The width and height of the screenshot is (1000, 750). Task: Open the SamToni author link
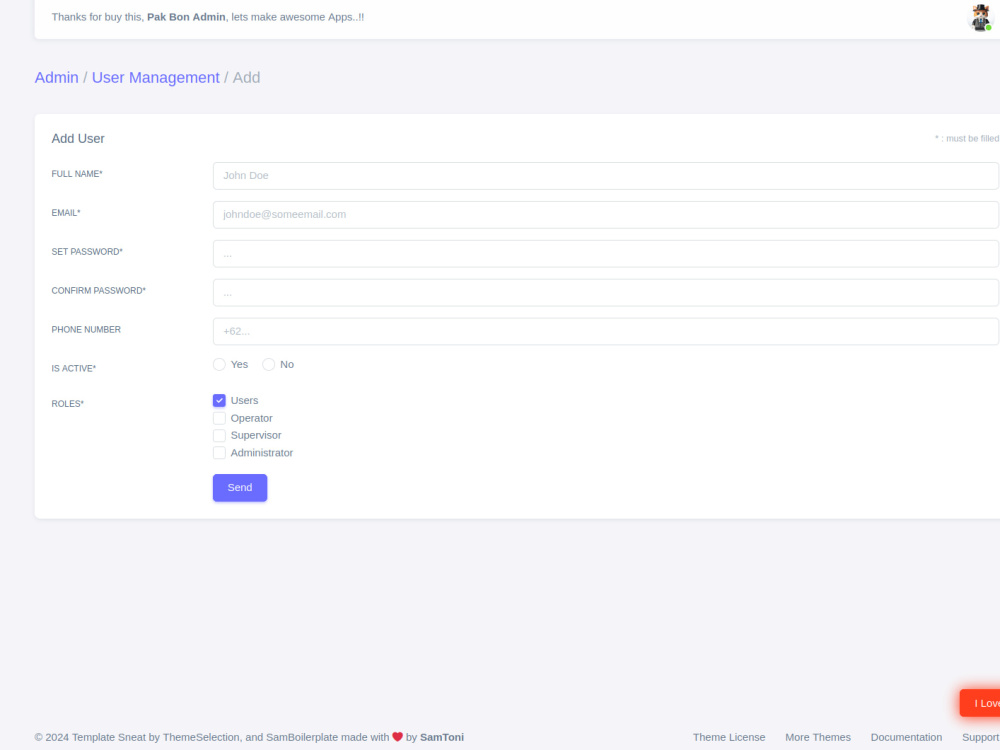coord(442,737)
